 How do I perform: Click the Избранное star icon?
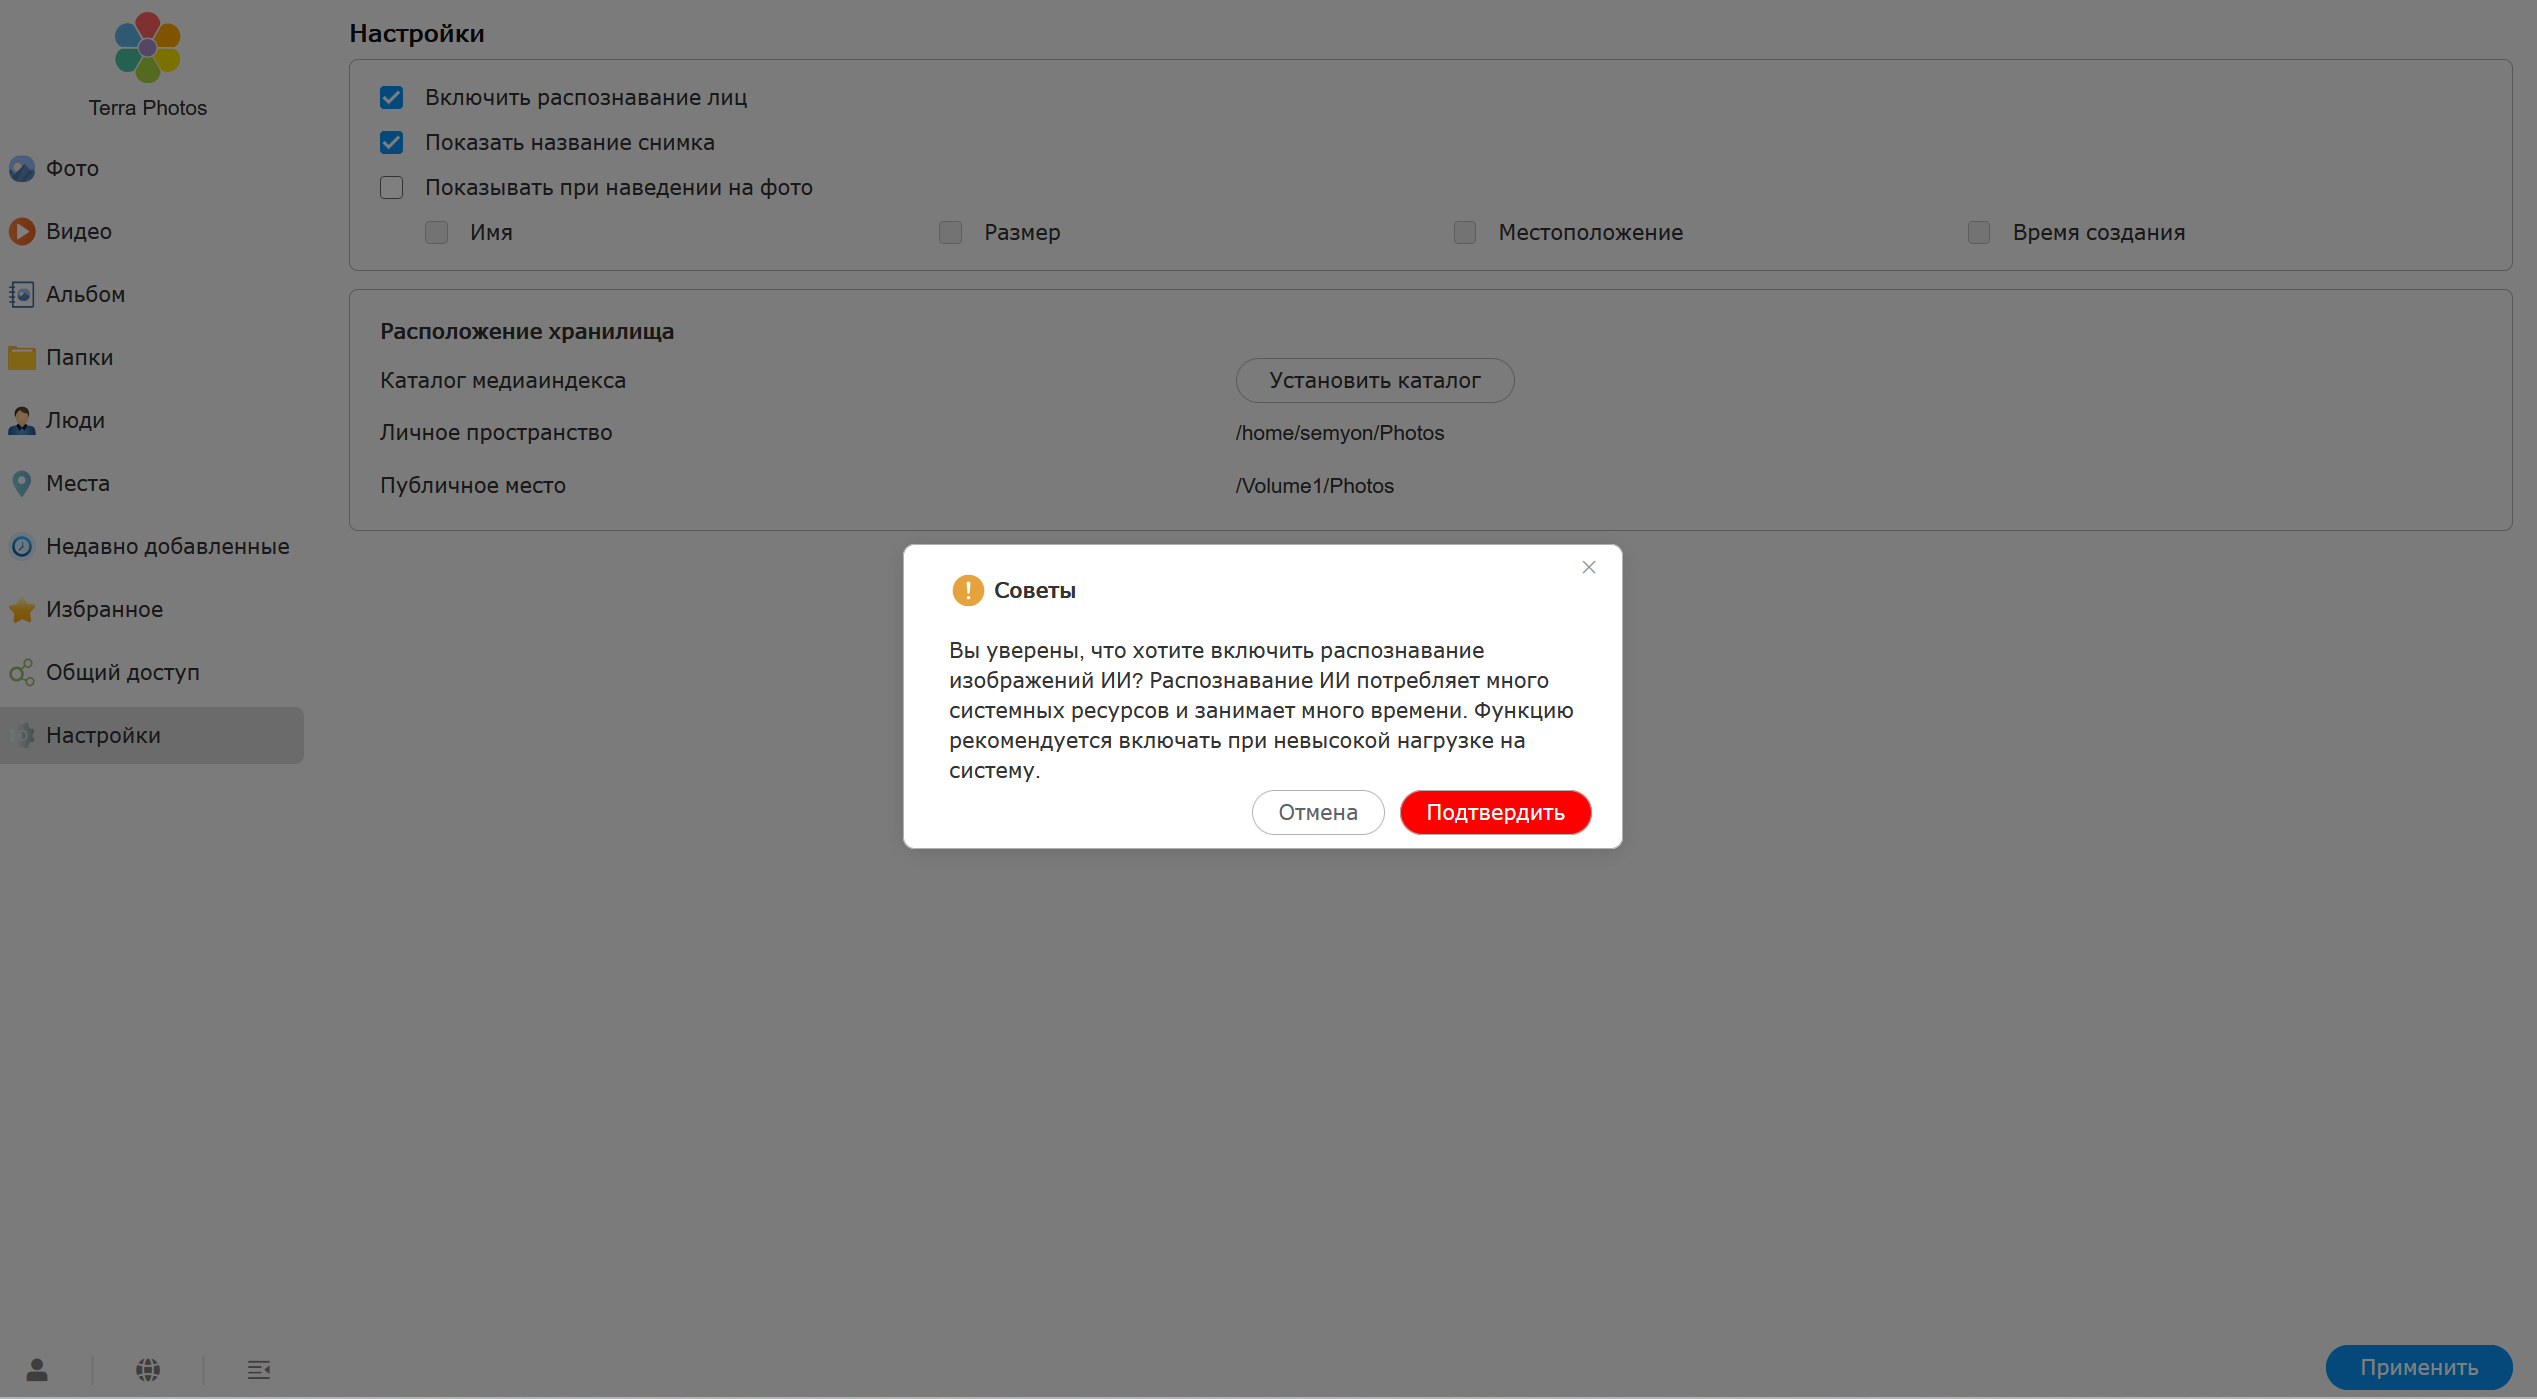22,609
